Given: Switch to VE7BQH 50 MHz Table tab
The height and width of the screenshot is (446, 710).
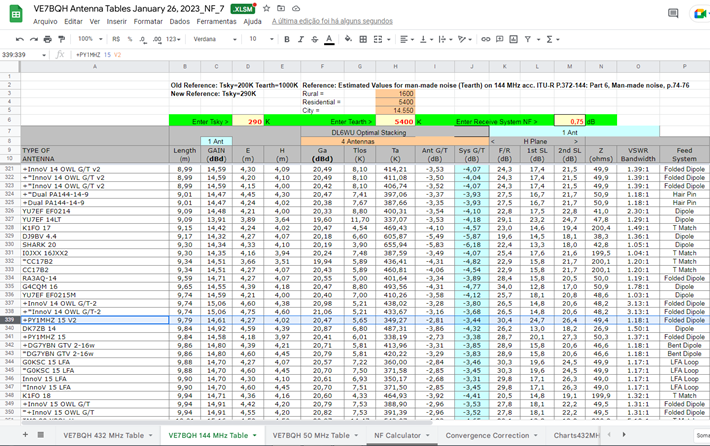Looking at the screenshot, I should pyautogui.click(x=311, y=436).
